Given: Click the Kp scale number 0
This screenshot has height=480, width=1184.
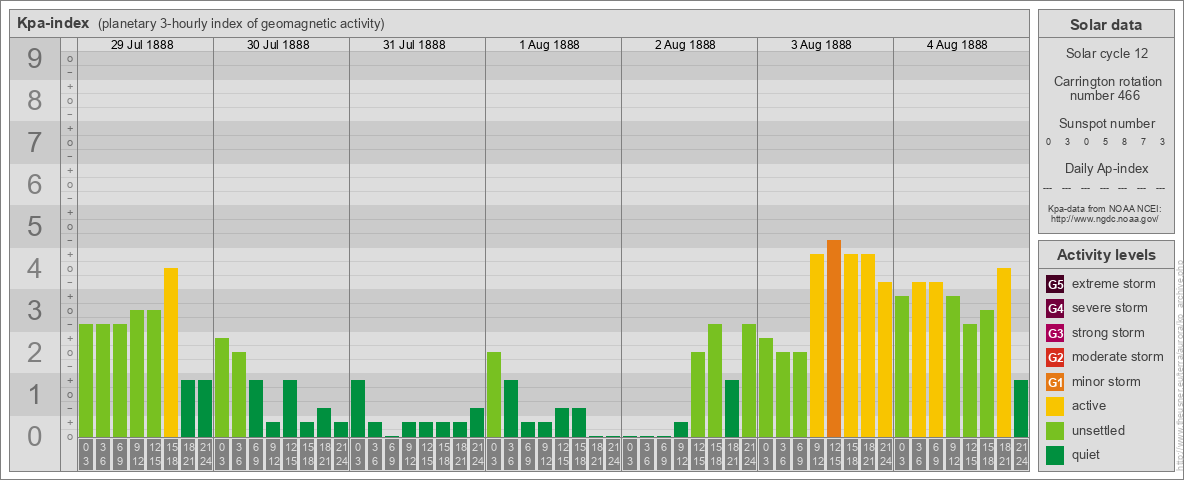Looking at the screenshot, I should click(x=35, y=436).
